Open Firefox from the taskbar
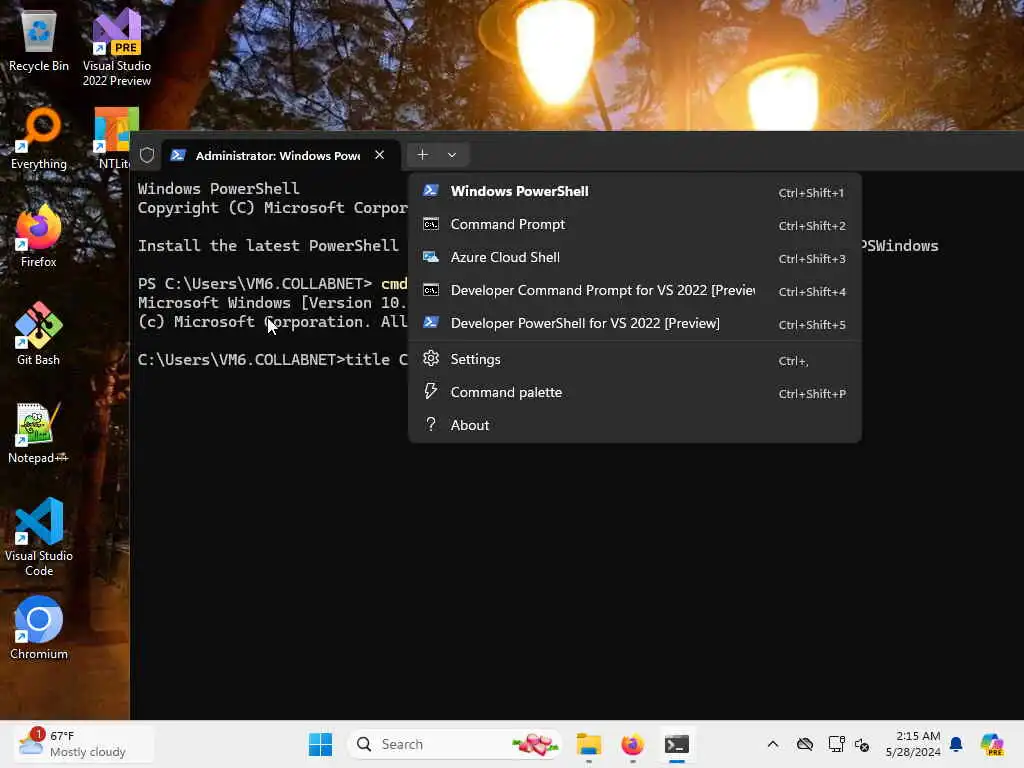The image size is (1024, 768). [632, 744]
